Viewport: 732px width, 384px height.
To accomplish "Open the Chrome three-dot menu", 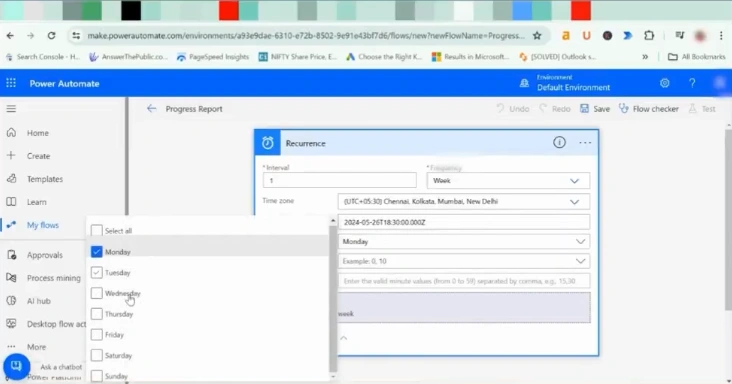I will tap(721, 35).
